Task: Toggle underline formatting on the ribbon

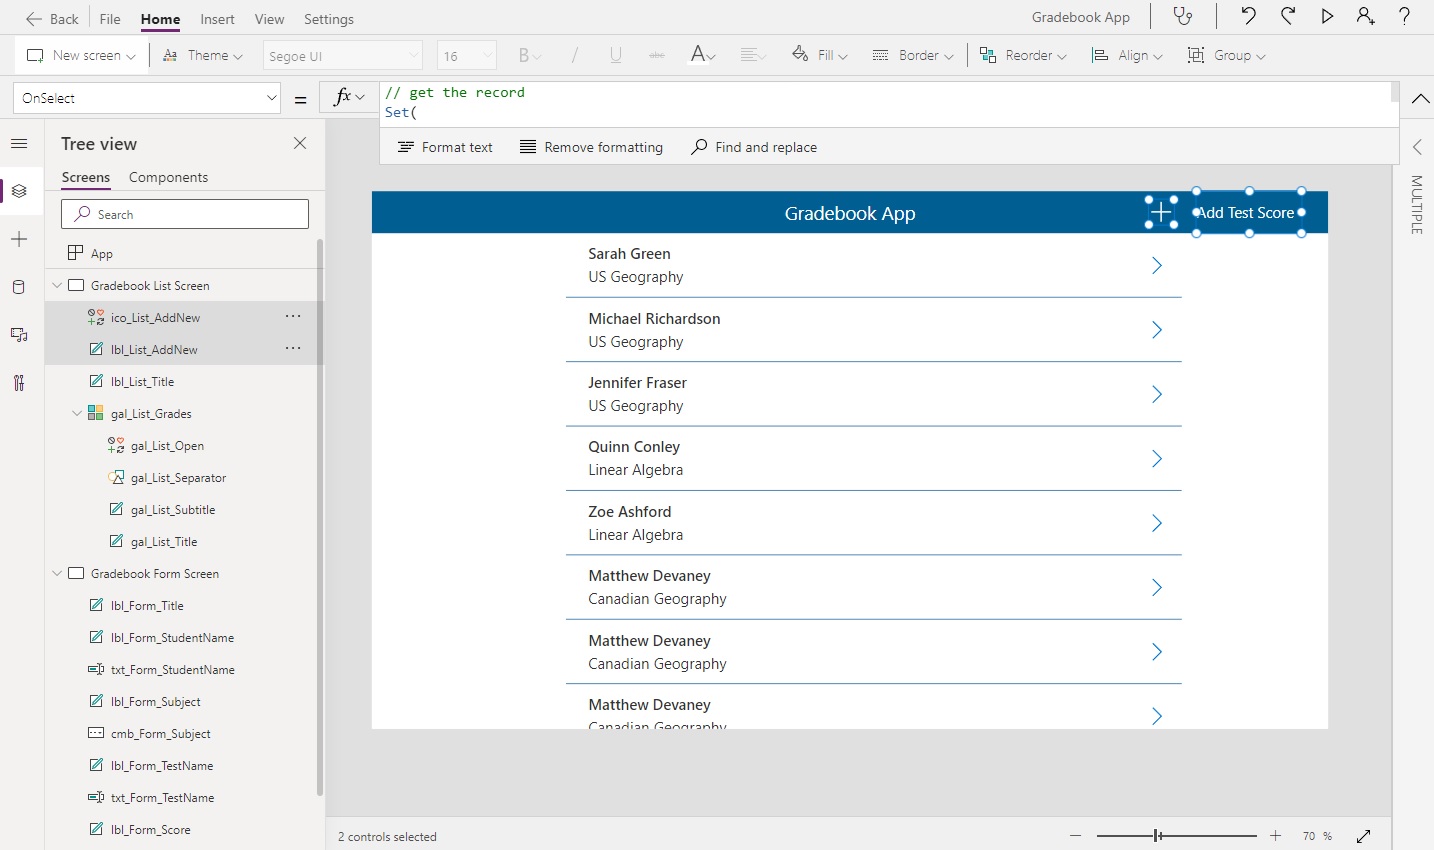Action: 615,55
